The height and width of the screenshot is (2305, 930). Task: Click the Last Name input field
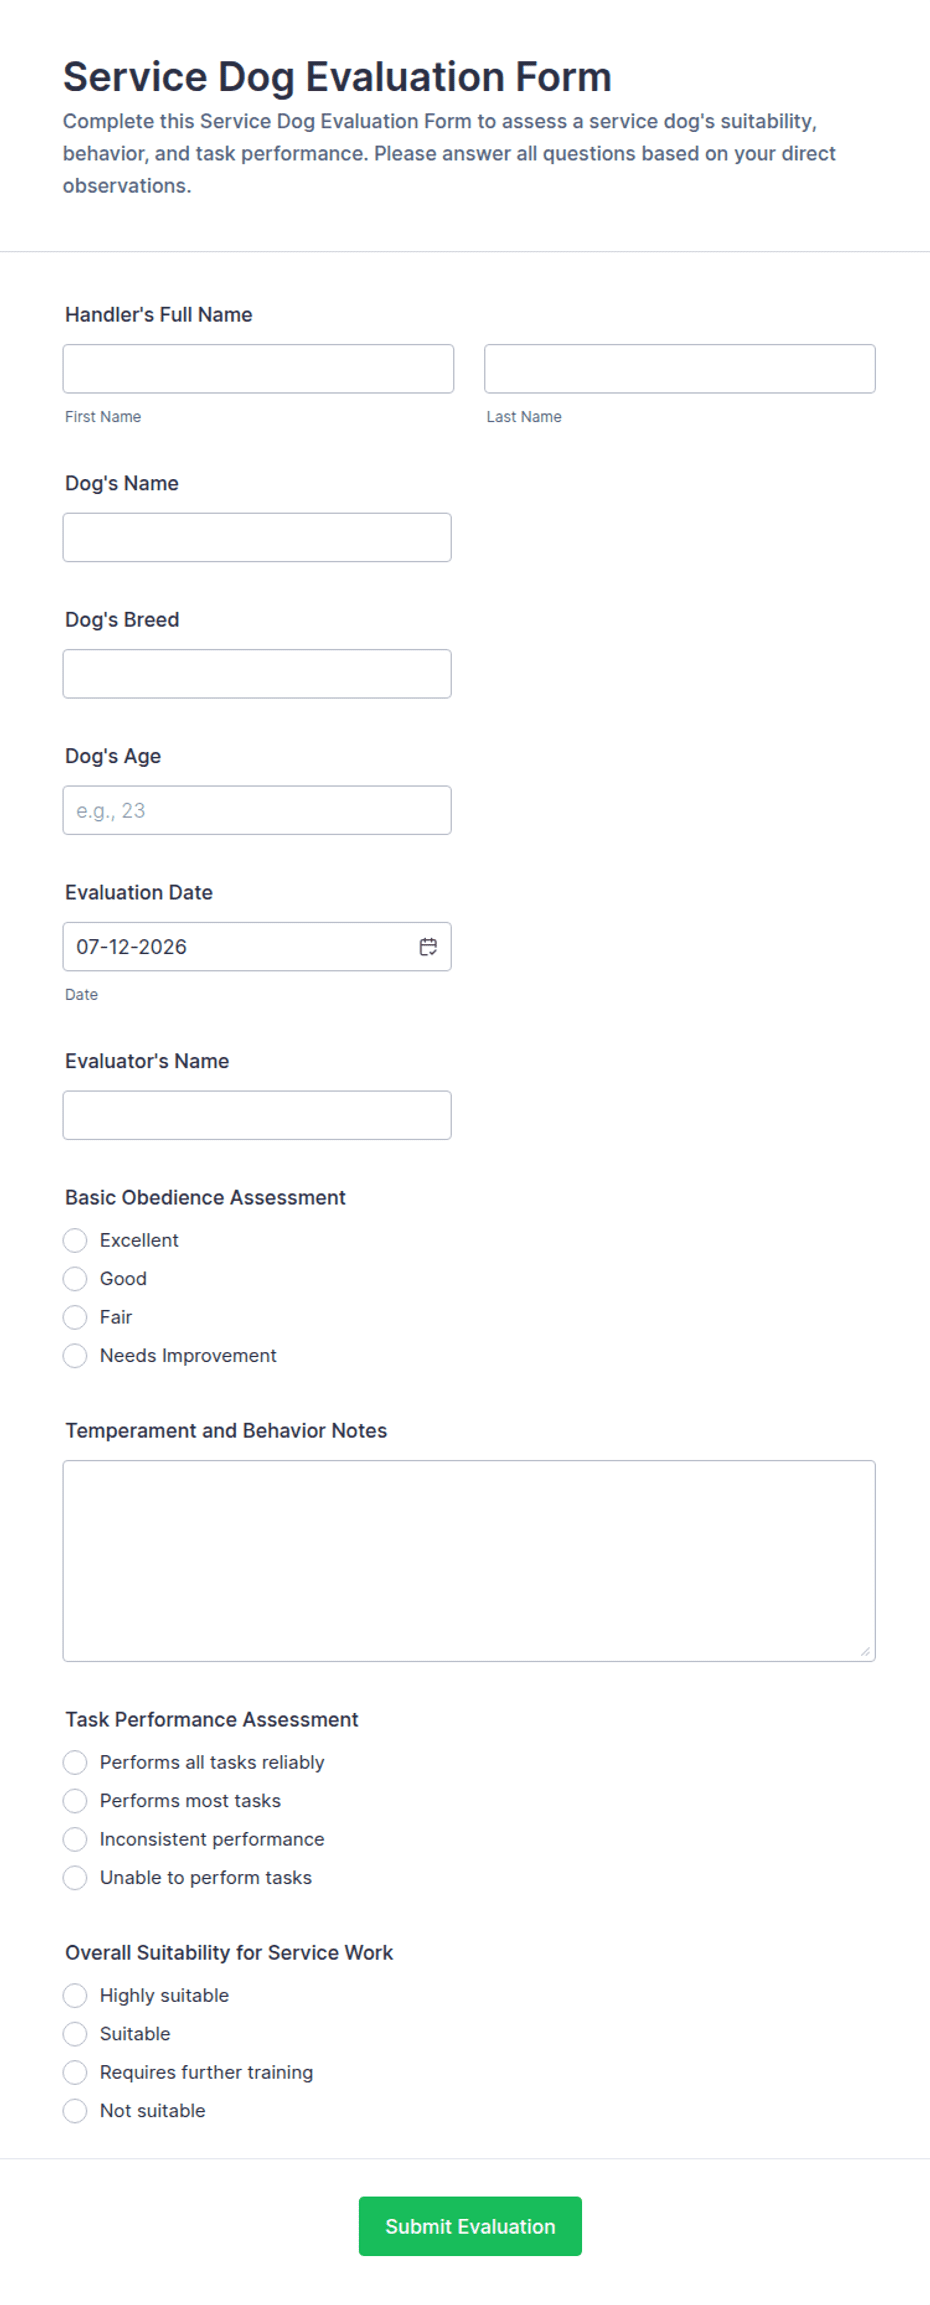pos(680,369)
